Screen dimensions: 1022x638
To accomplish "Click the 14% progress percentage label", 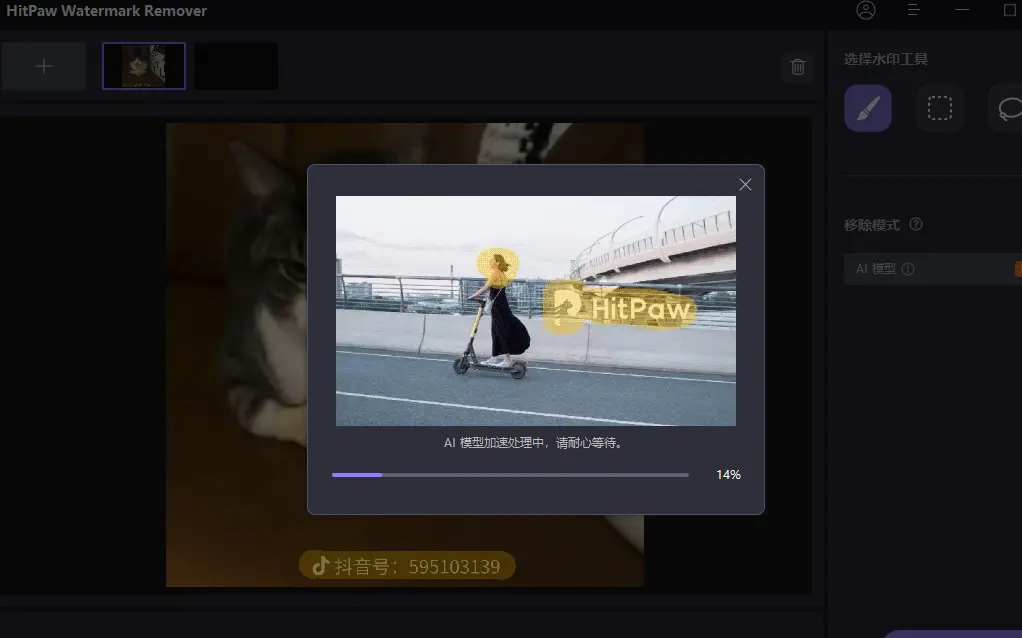I will click(728, 475).
